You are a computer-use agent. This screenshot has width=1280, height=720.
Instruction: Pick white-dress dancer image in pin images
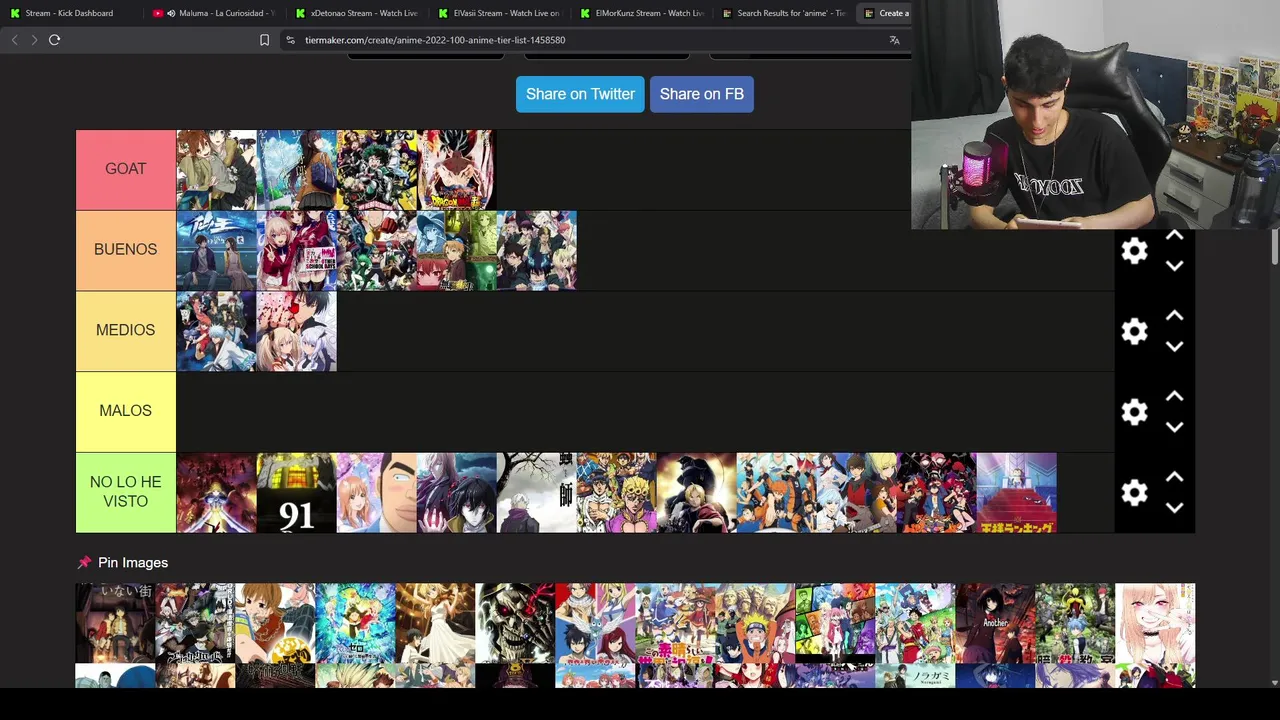(435, 624)
